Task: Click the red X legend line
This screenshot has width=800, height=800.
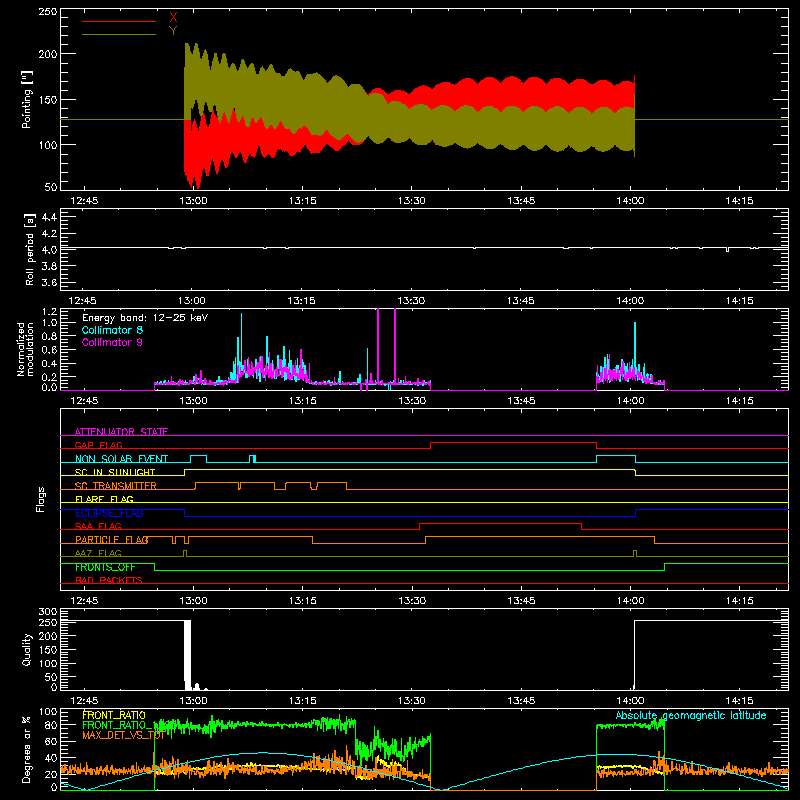Action: [x=119, y=21]
